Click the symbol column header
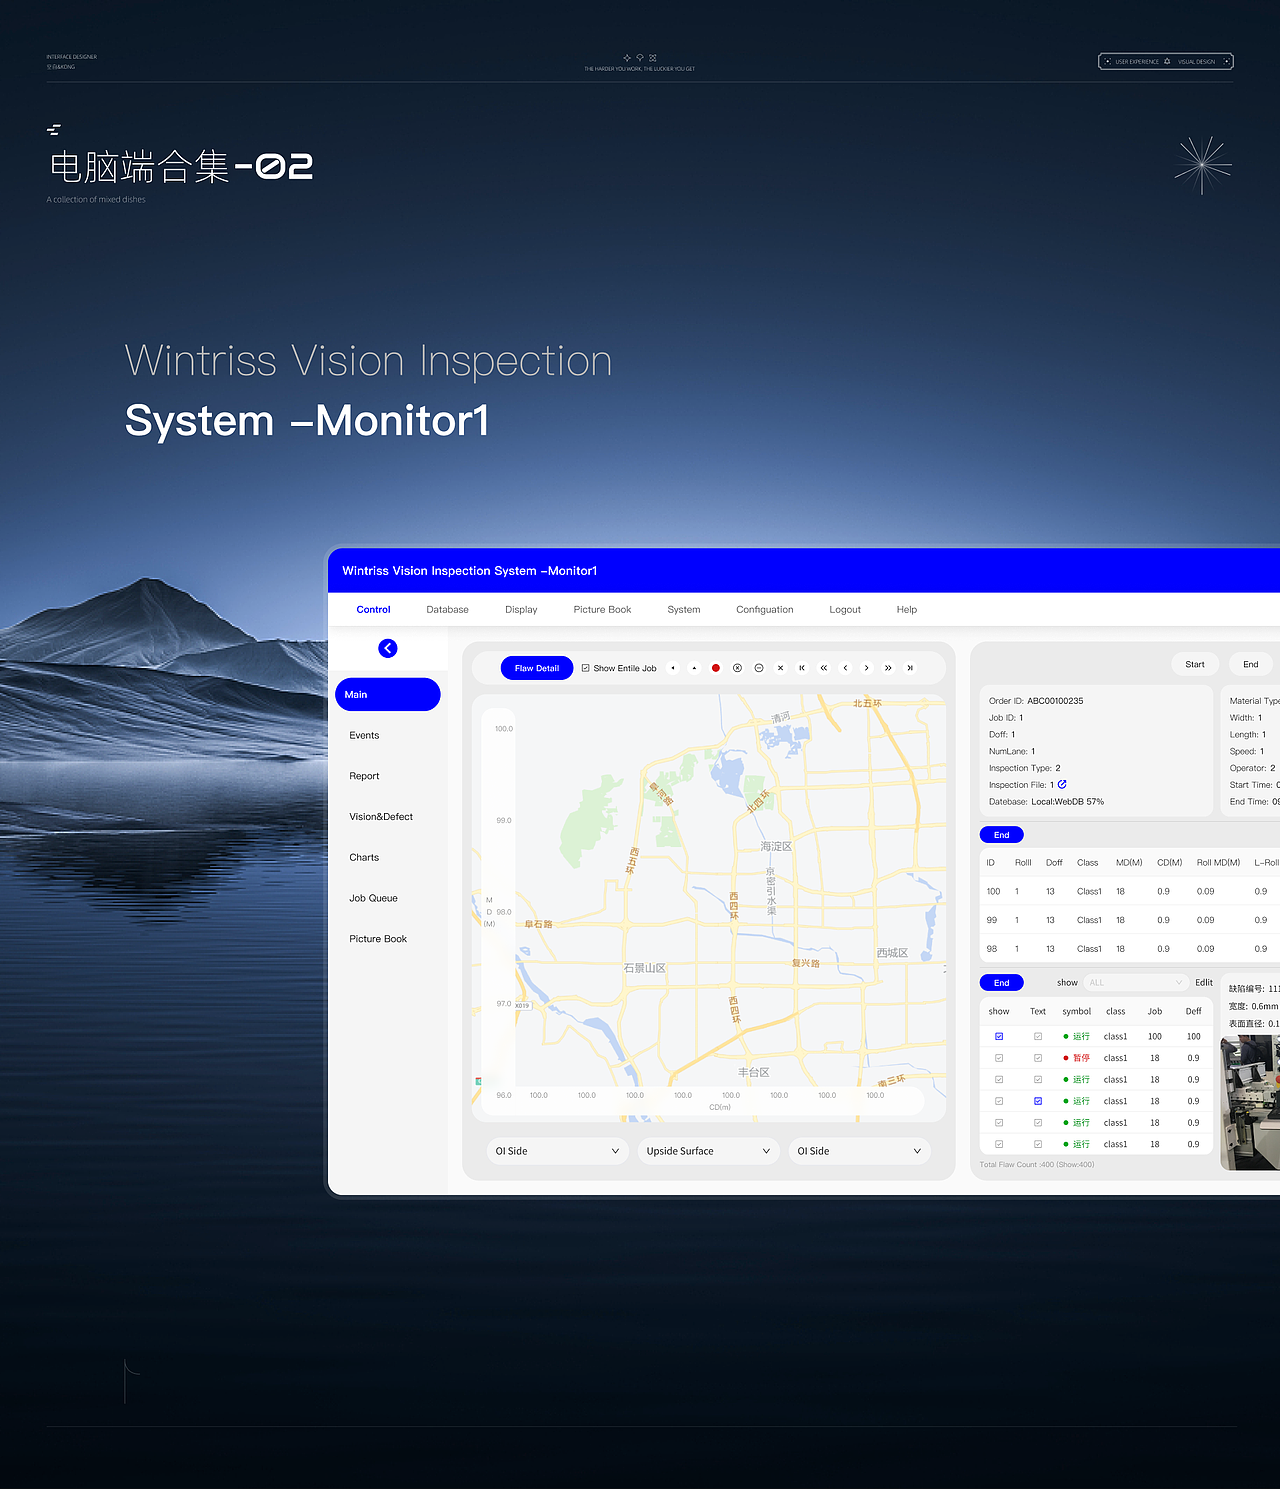The image size is (1280, 1489). point(1077,1012)
